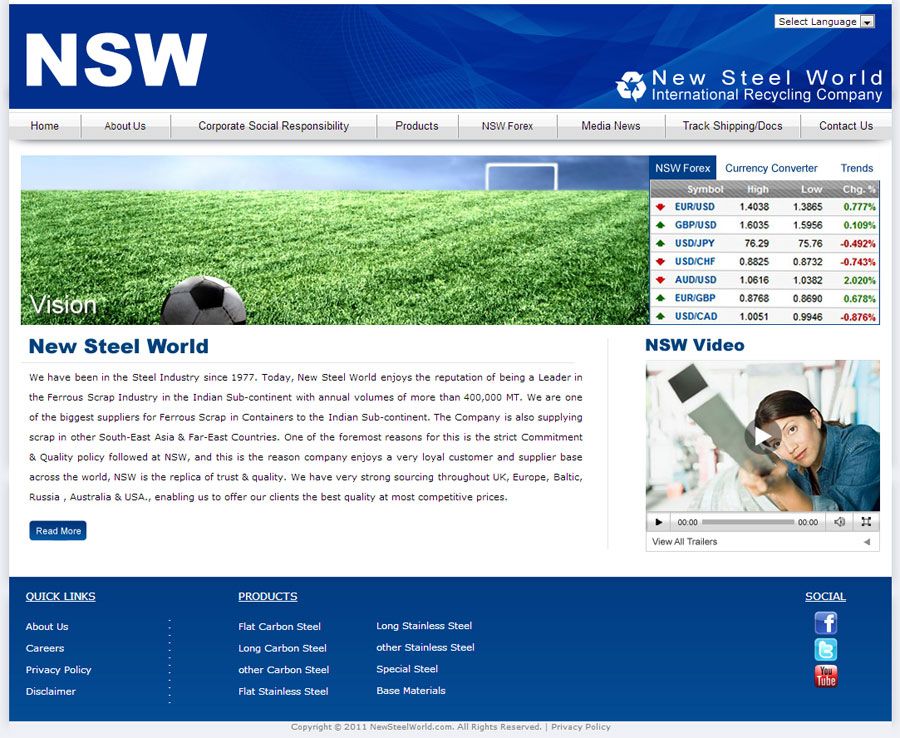900x738 pixels.
Task: Switch the video to fullscreen
Action: [x=866, y=522]
